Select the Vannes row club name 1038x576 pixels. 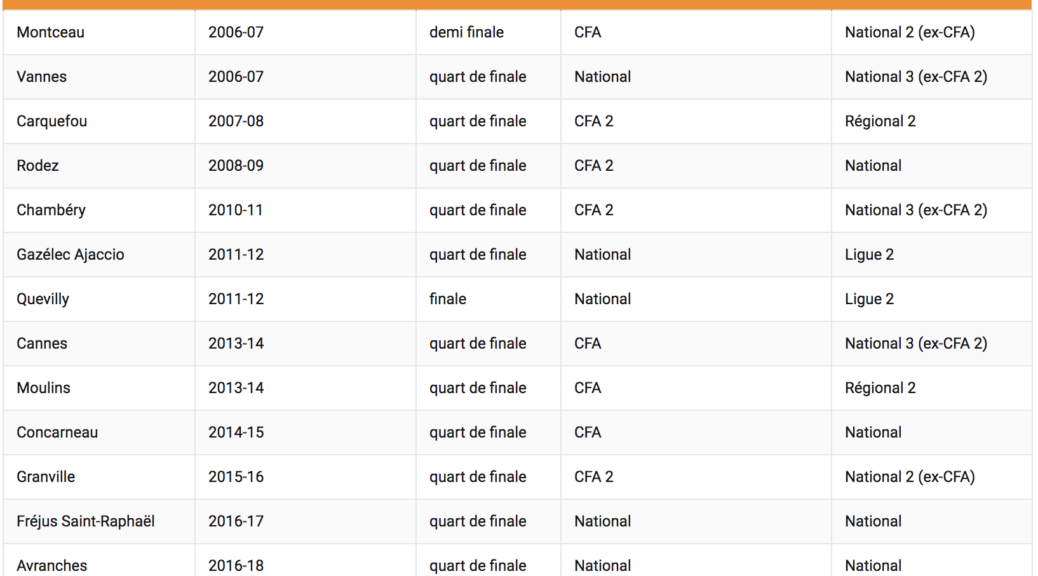[43, 77]
